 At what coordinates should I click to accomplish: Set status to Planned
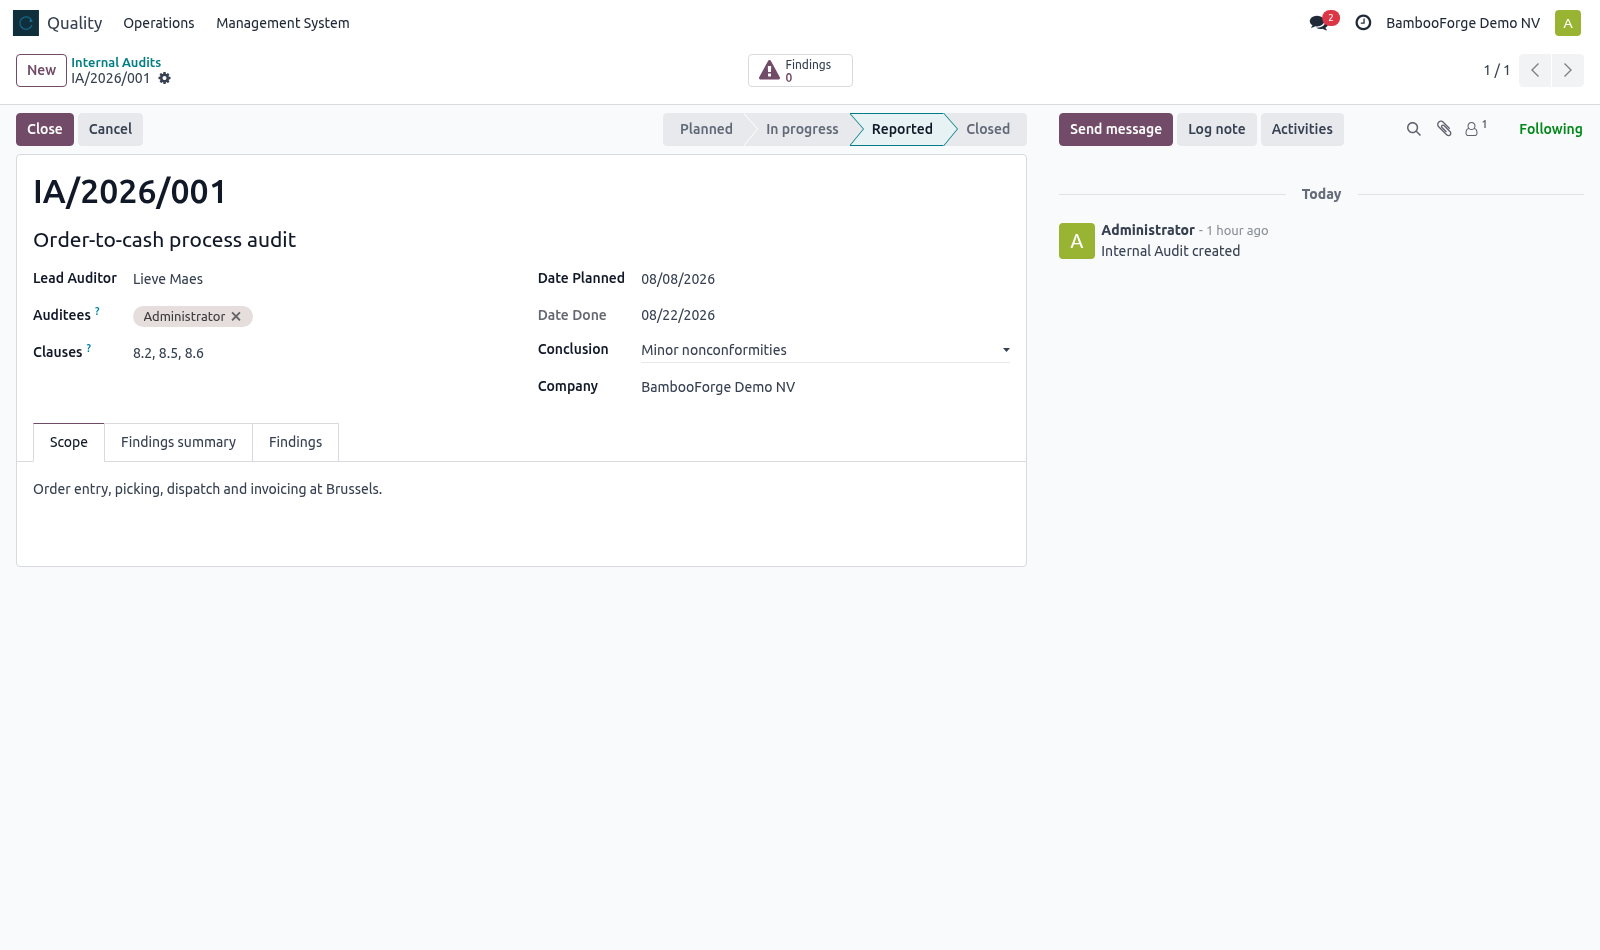(706, 129)
